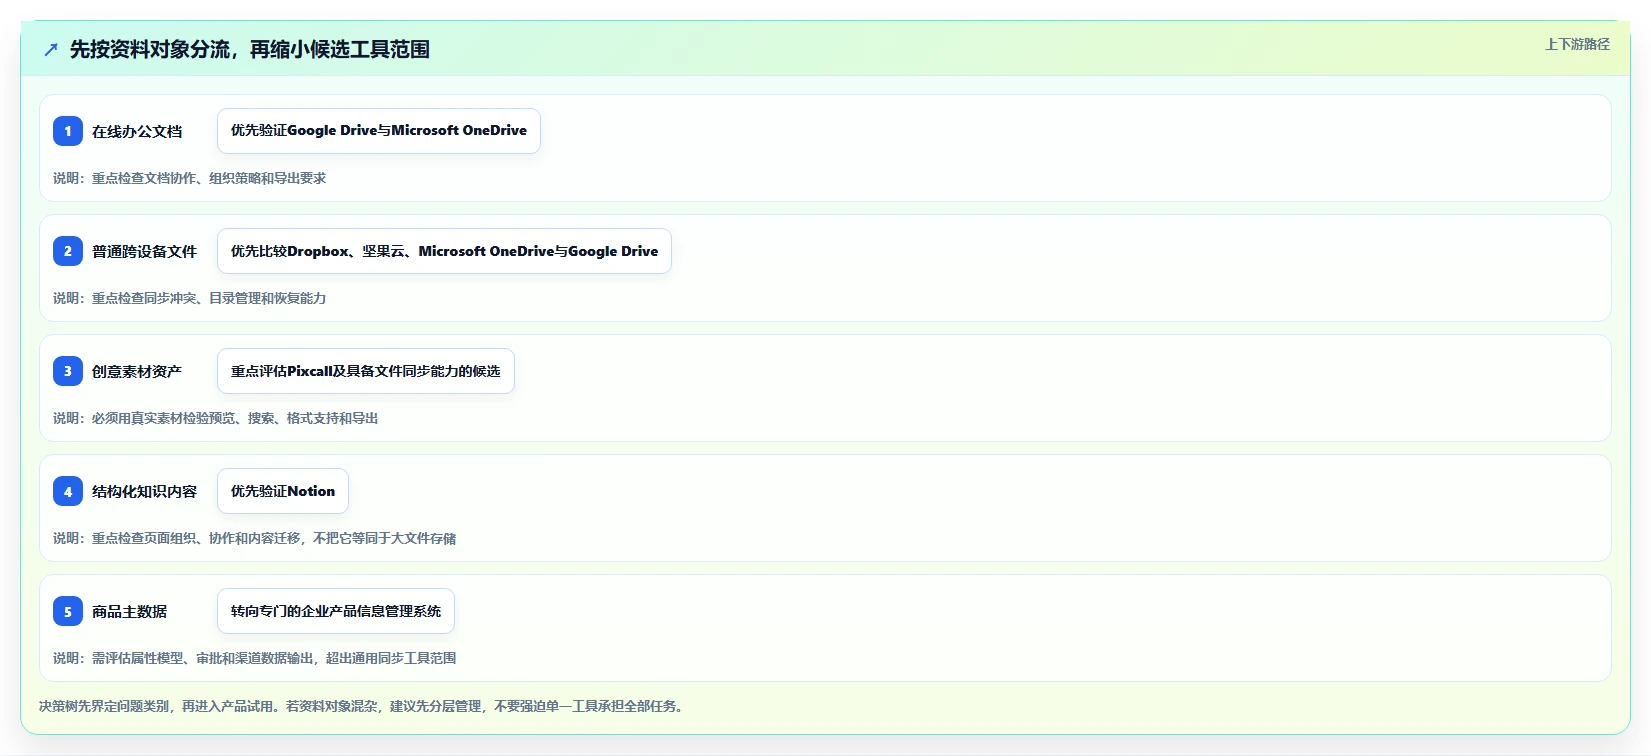Click the 上下游路径 label in the header

[x=1577, y=44]
